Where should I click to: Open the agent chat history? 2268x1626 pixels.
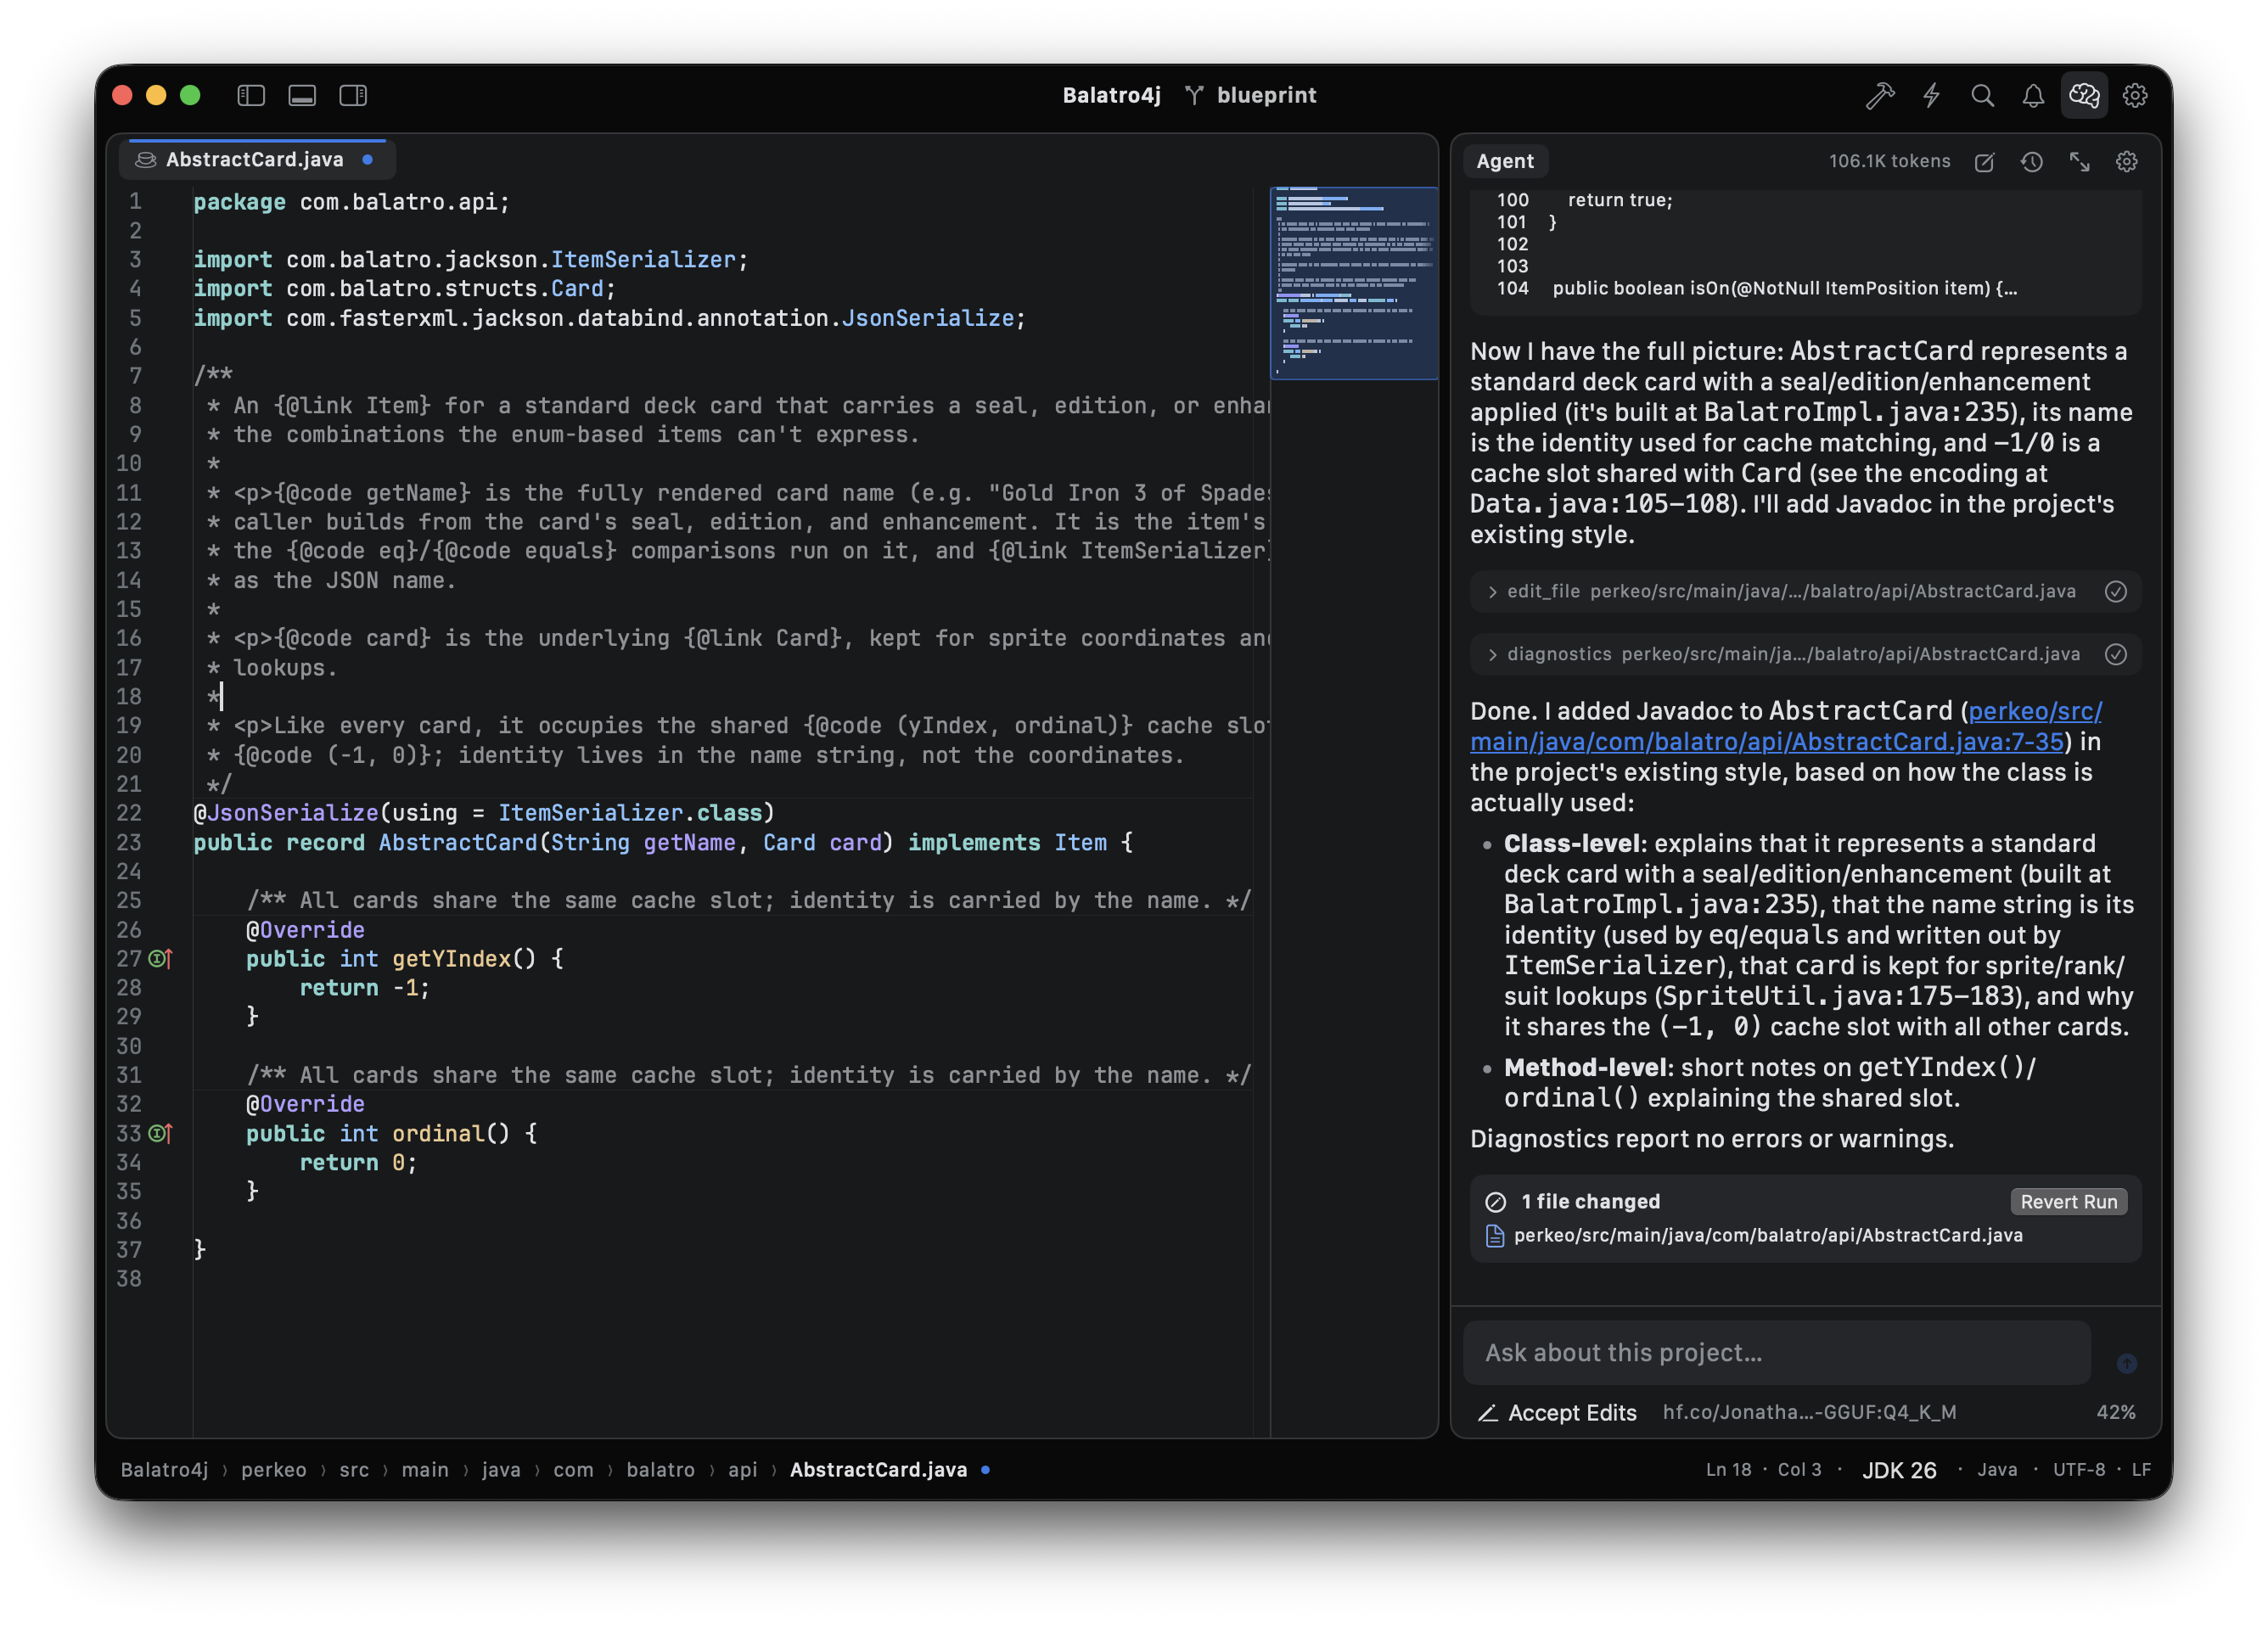click(x=2031, y=162)
